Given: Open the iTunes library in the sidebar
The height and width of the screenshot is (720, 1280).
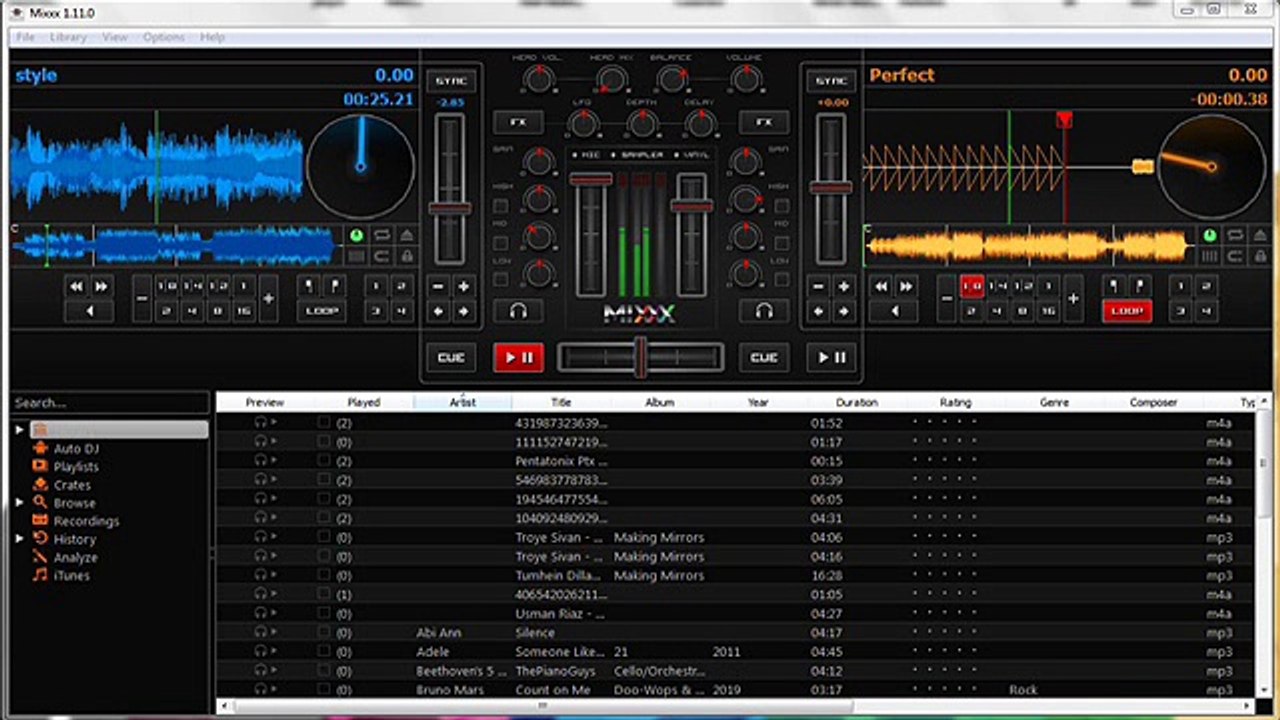Looking at the screenshot, I should [x=71, y=575].
